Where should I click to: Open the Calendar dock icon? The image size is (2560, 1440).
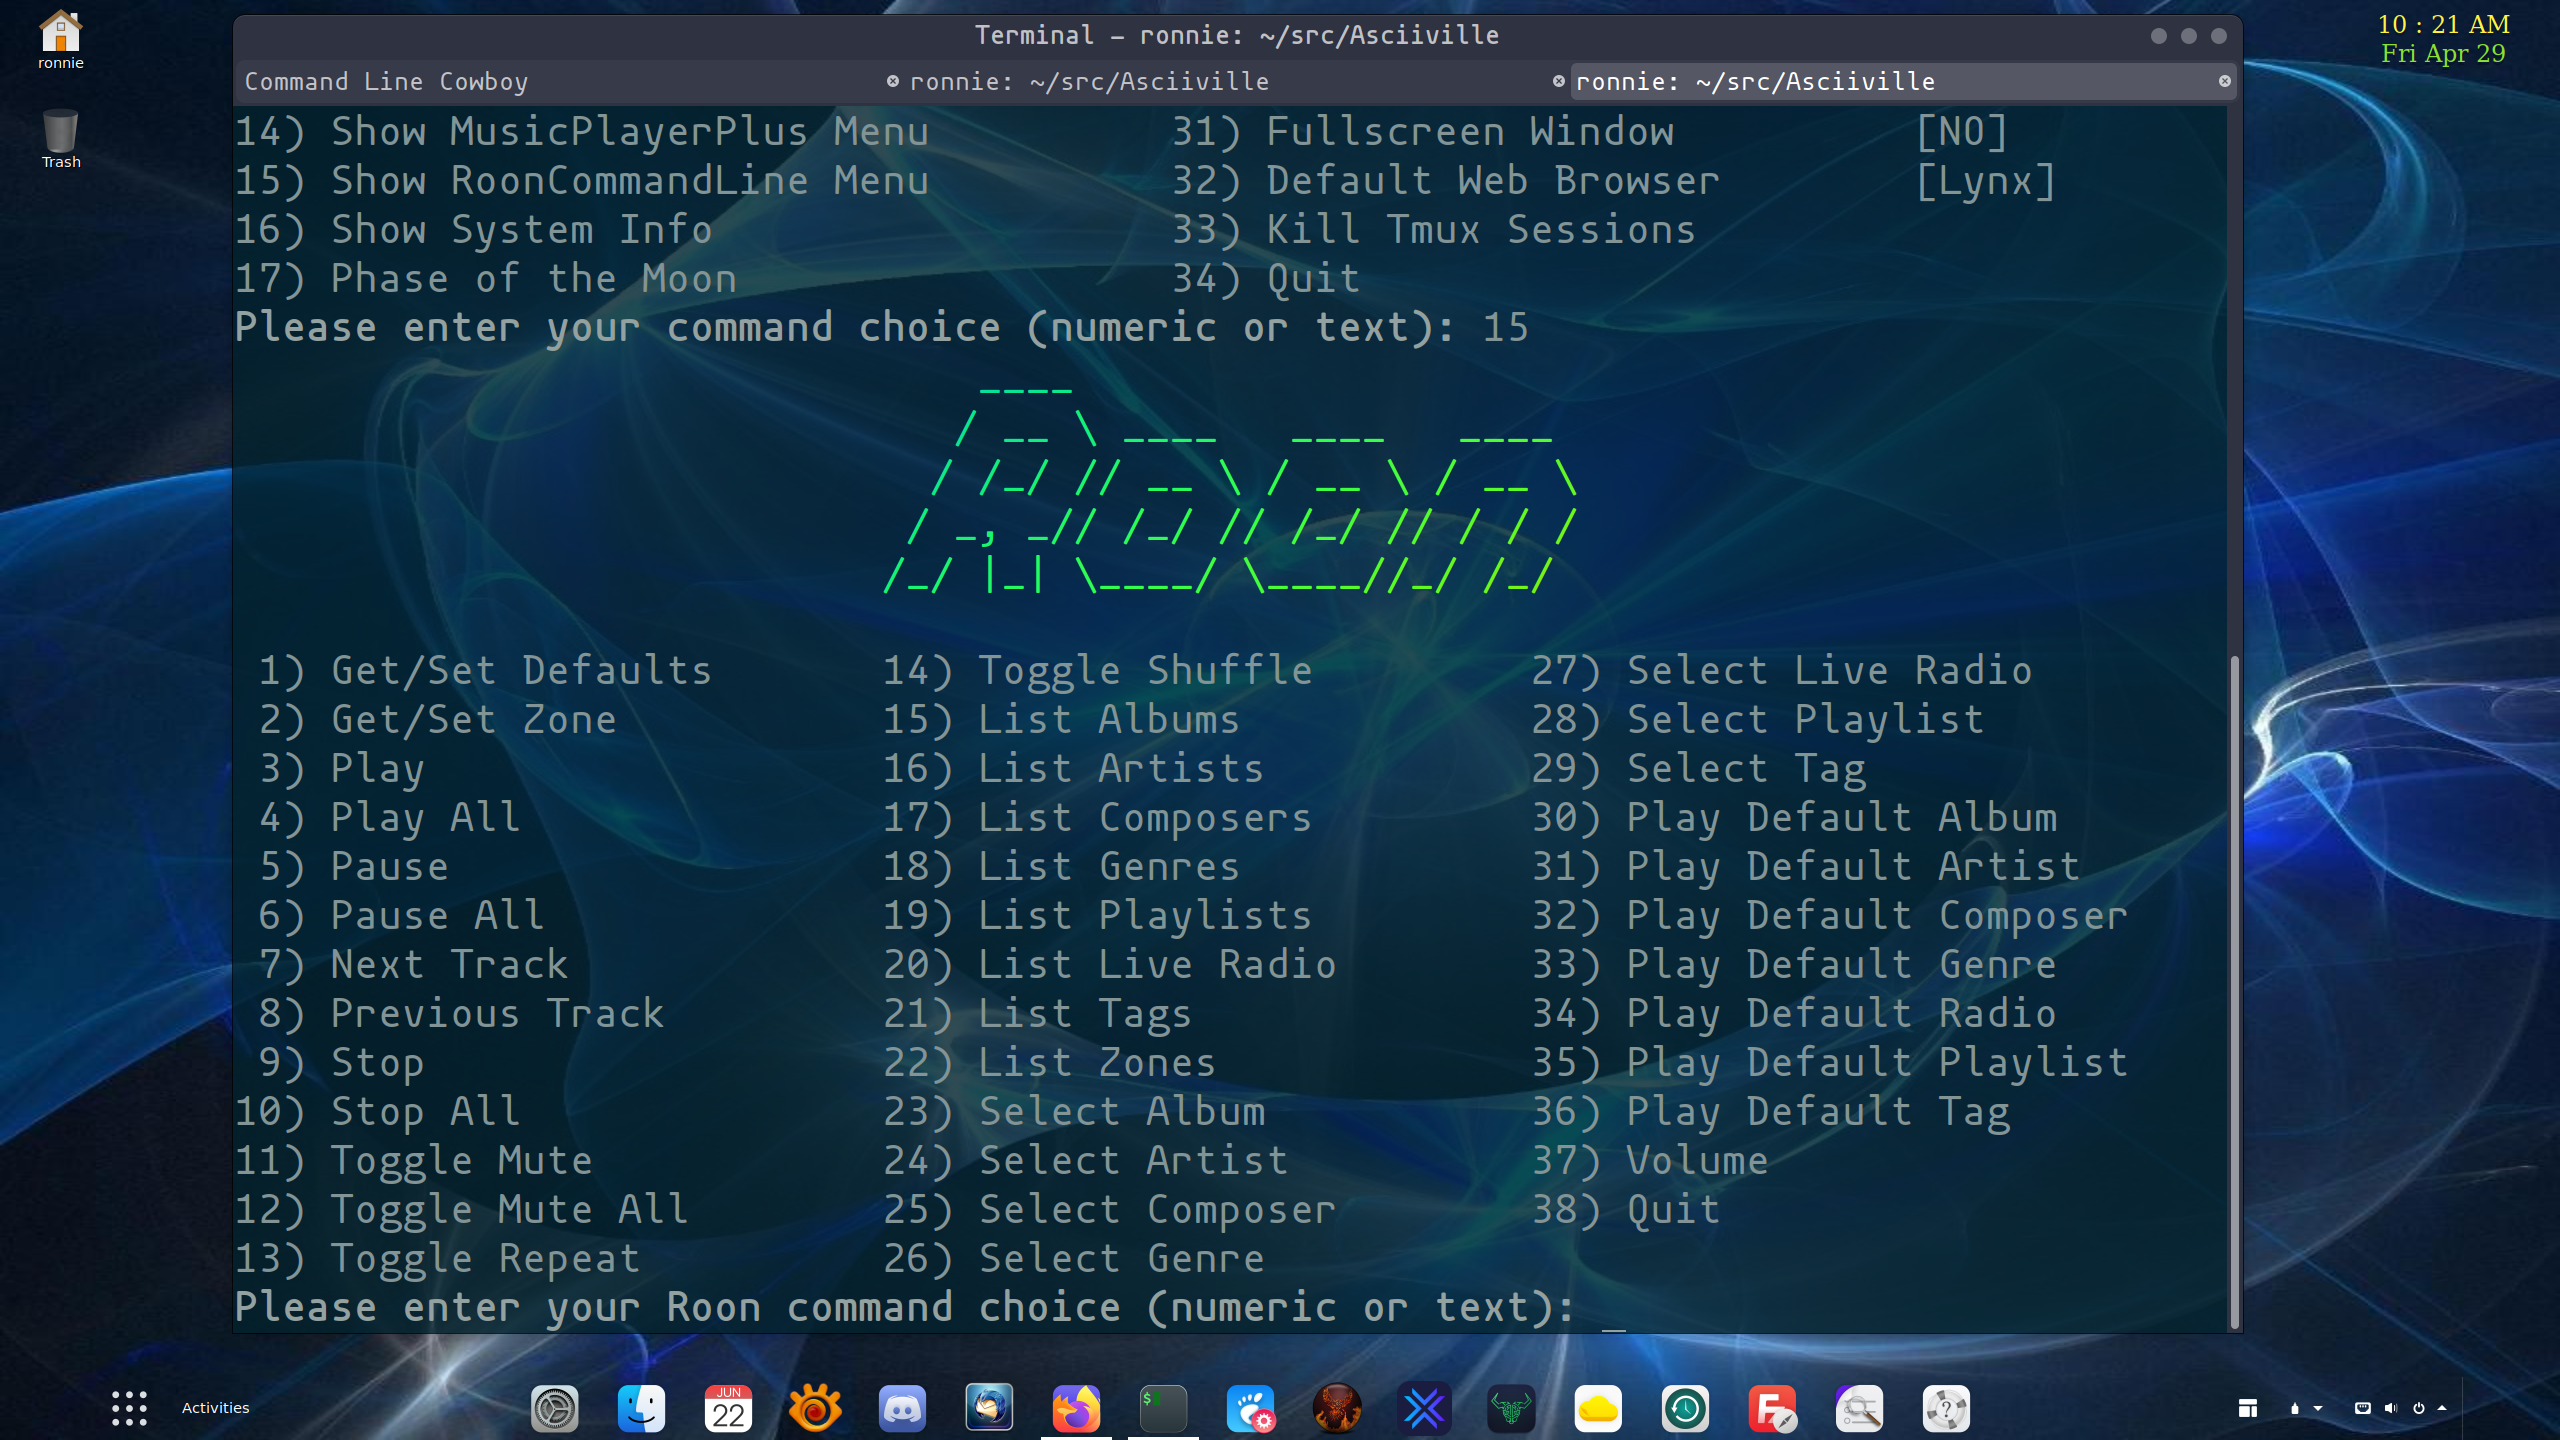[x=728, y=1409]
